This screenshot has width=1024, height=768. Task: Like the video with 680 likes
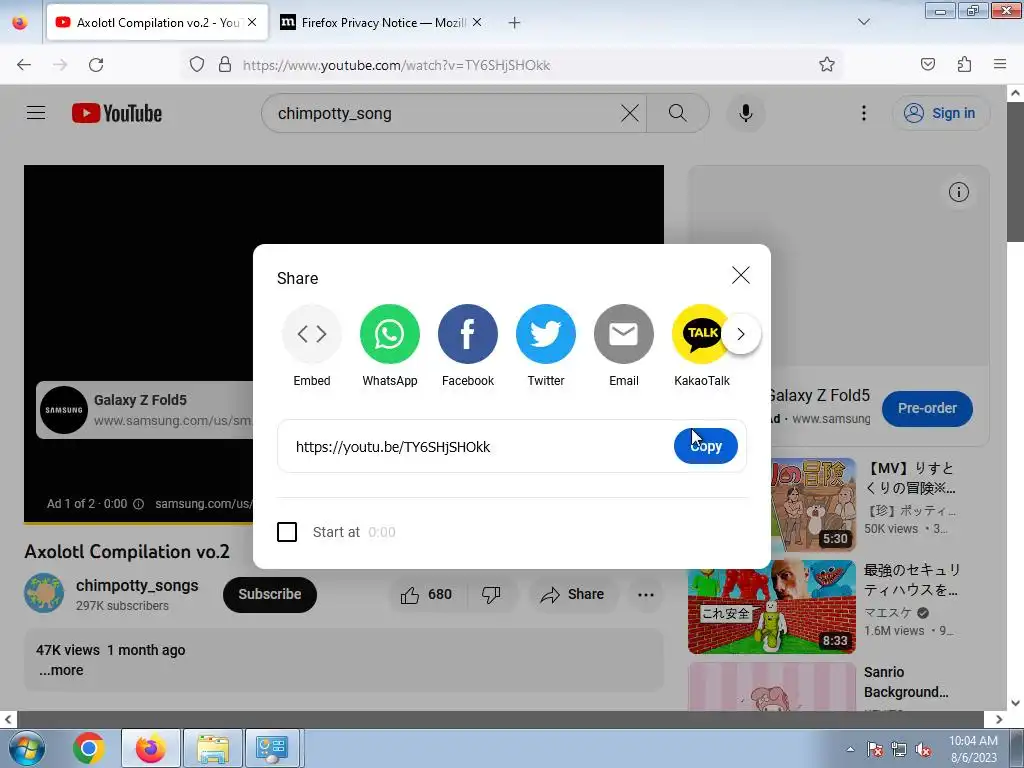pyautogui.click(x=428, y=594)
